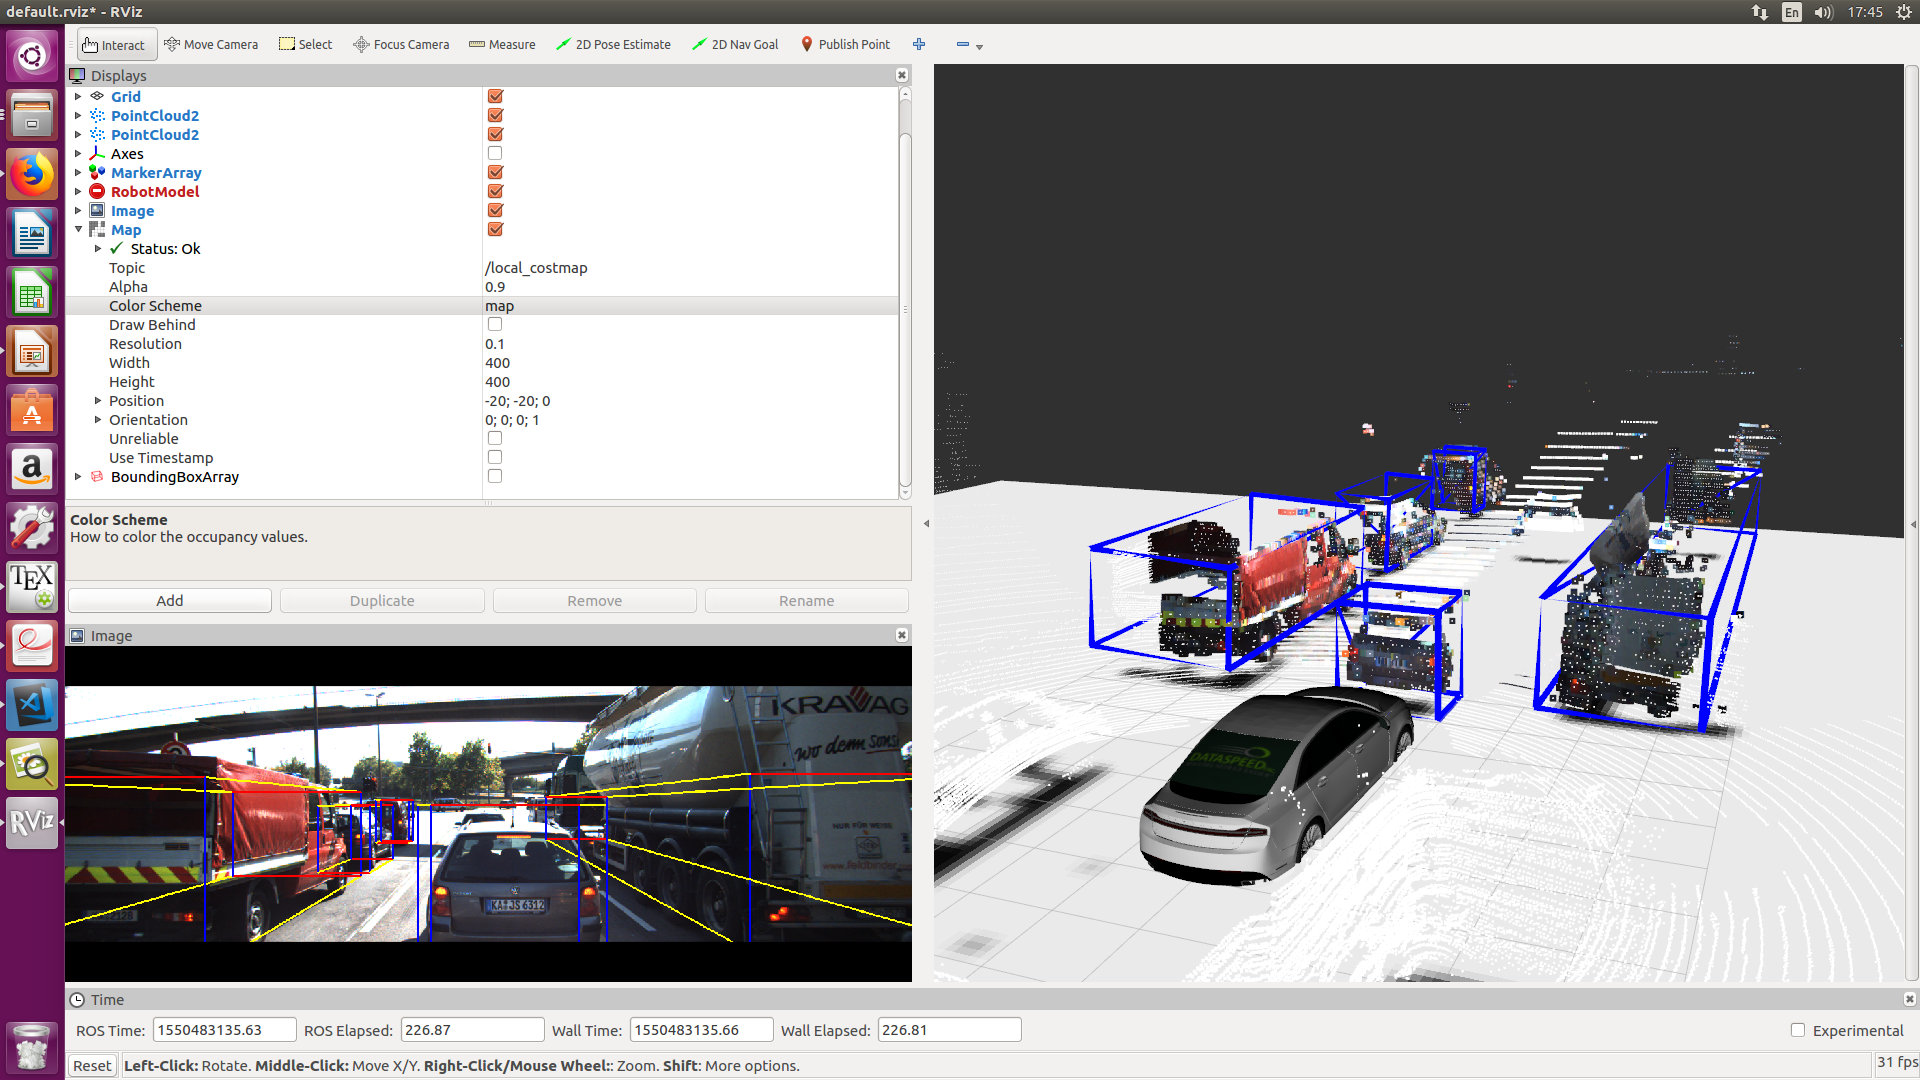Activate the Measure tool
This screenshot has height=1080, width=1920.
coord(502,44)
